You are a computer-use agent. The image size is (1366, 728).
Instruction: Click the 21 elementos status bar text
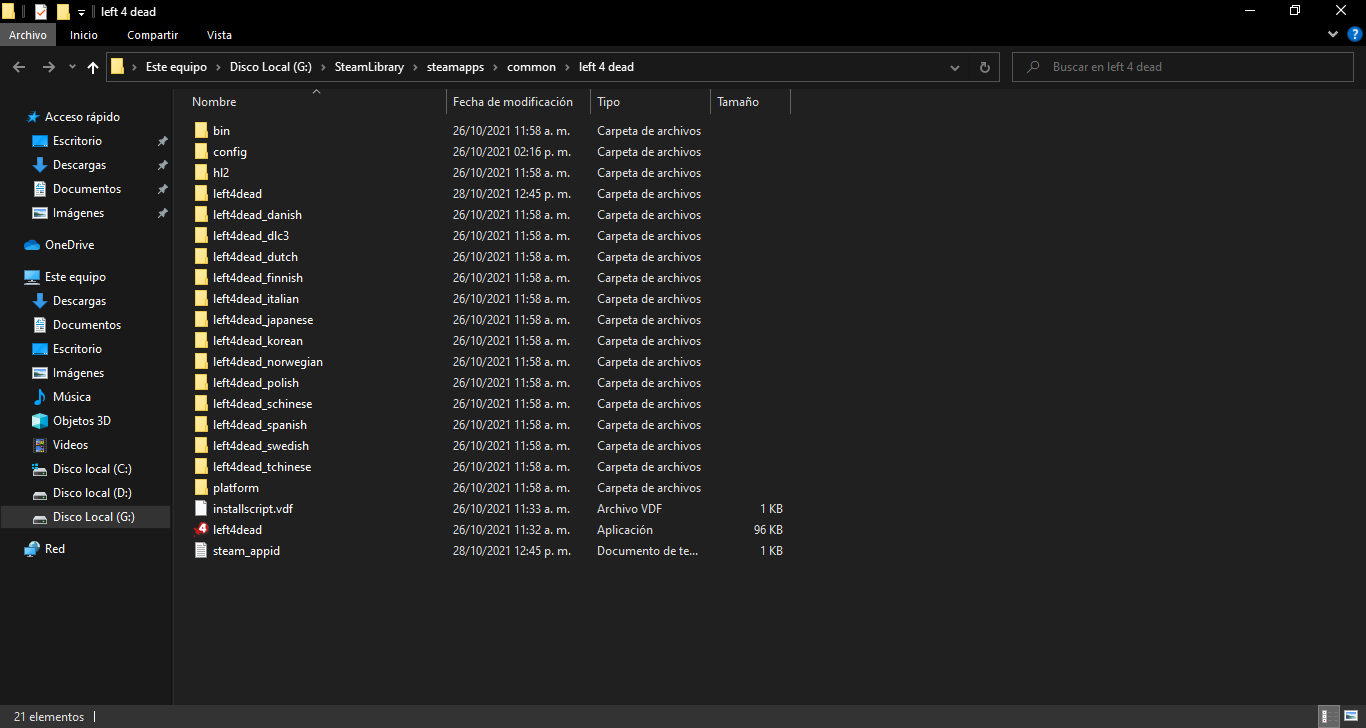[49, 717]
